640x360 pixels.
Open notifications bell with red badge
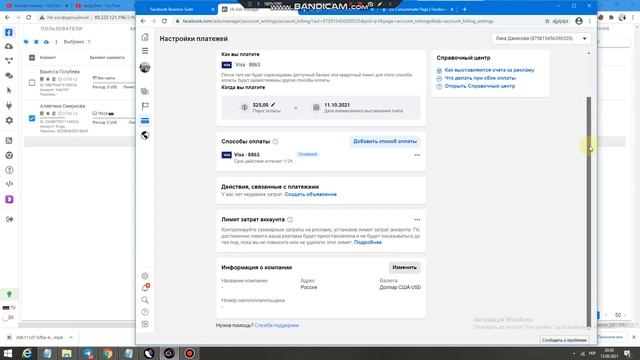pyautogui.click(x=145, y=288)
